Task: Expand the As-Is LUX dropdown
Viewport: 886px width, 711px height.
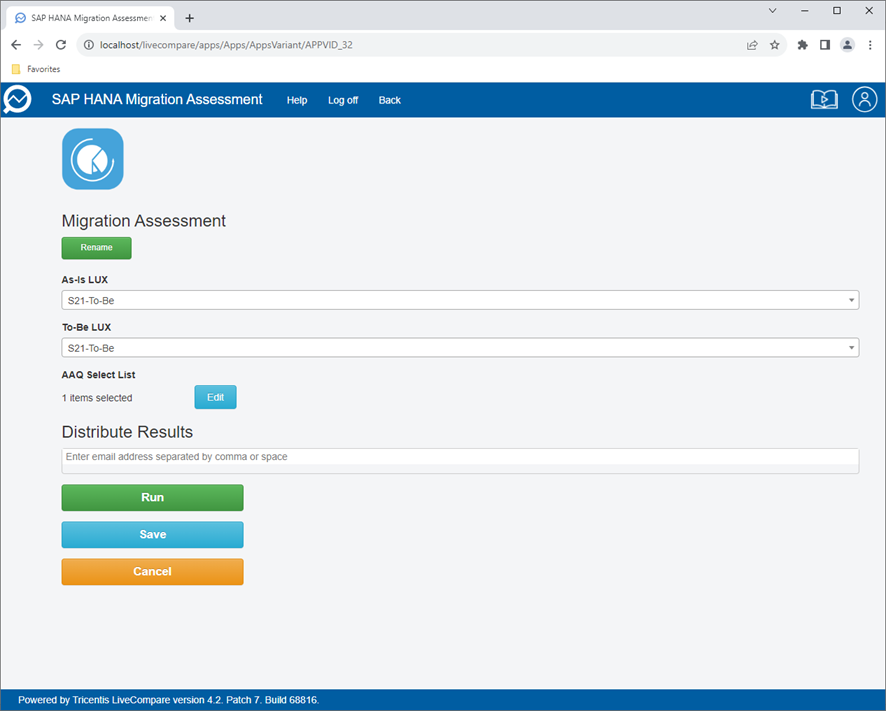Action: click(x=460, y=300)
